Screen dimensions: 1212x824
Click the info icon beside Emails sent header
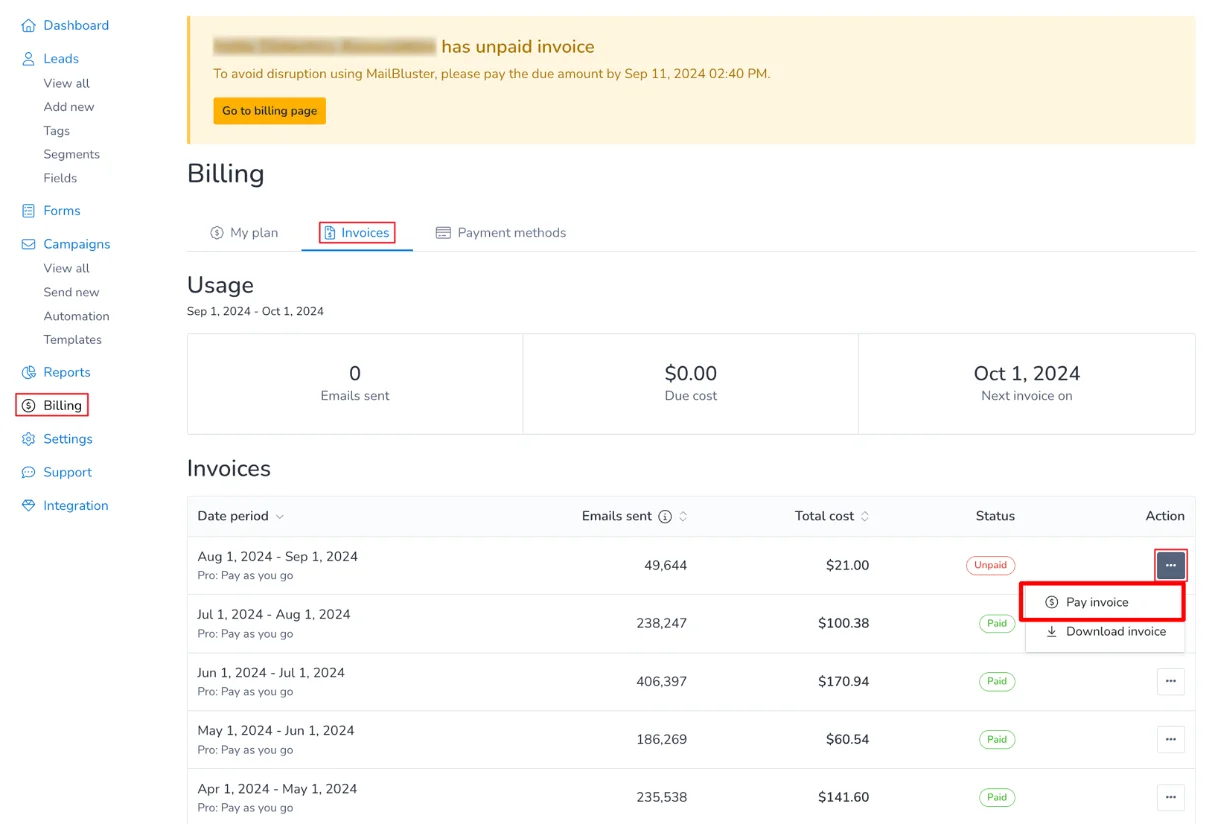pos(666,516)
